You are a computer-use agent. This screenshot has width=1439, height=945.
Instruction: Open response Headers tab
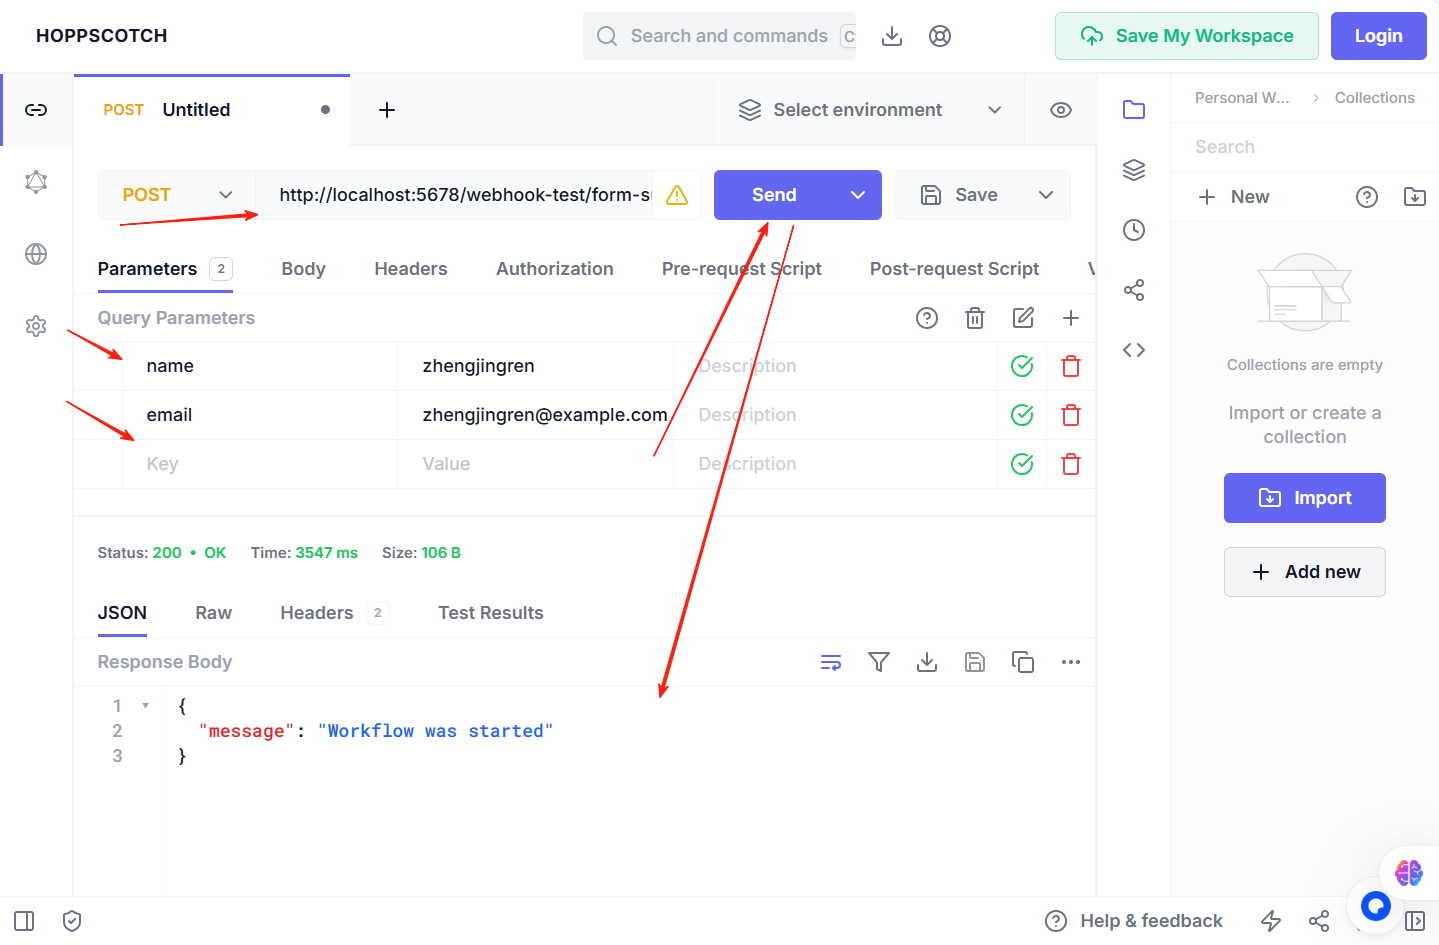(x=334, y=613)
